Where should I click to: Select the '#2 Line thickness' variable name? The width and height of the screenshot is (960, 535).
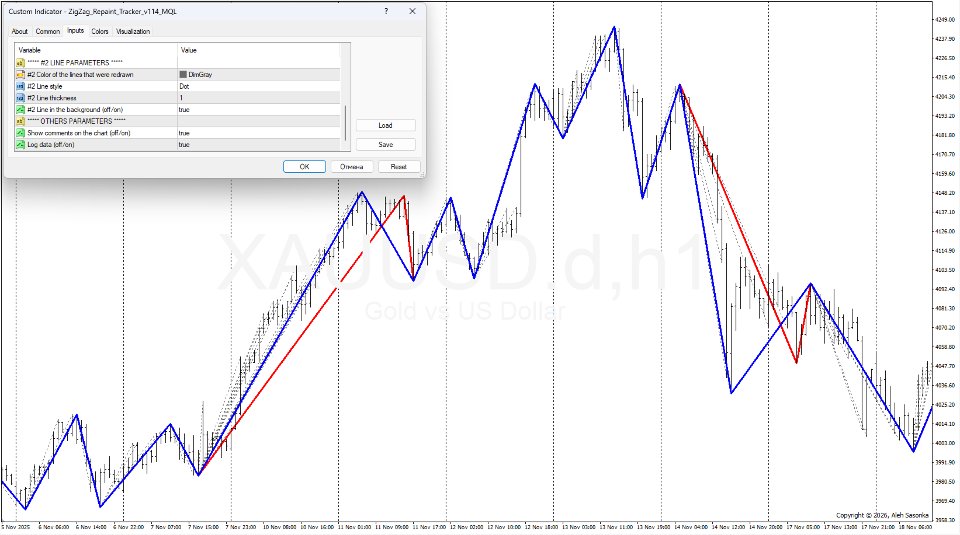tap(52, 98)
